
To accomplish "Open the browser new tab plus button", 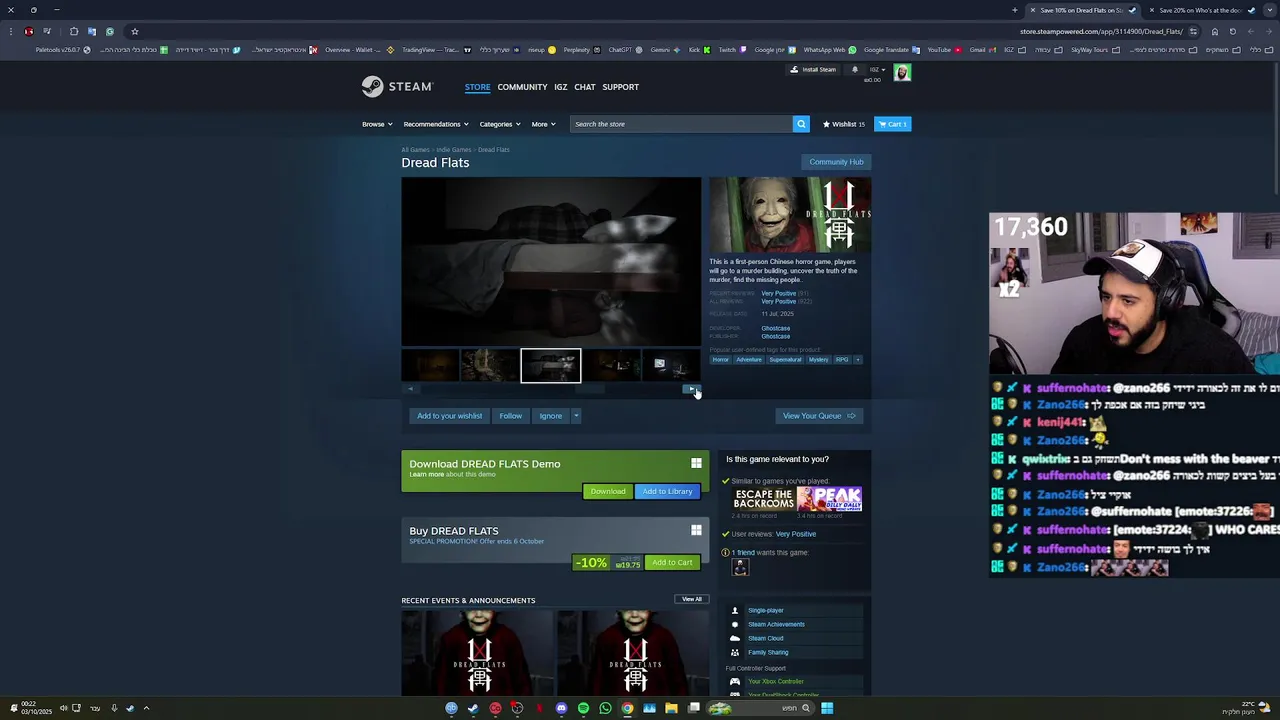I will 1014,10.
